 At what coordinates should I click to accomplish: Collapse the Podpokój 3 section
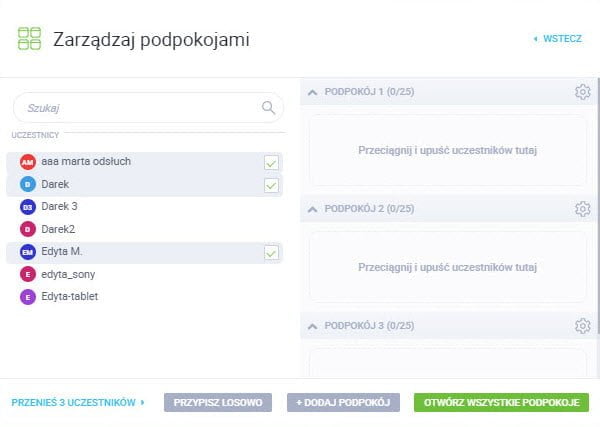tap(313, 326)
